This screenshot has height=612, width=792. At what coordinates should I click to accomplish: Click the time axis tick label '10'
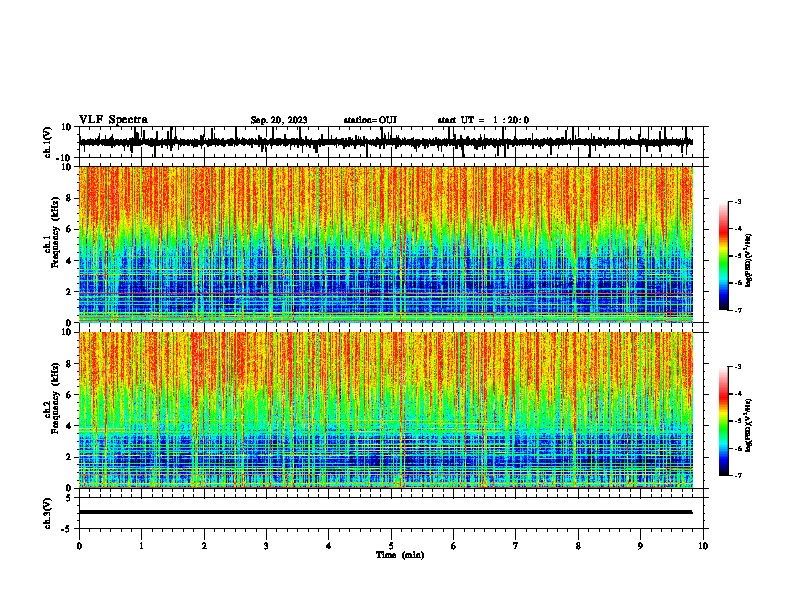[x=703, y=546]
